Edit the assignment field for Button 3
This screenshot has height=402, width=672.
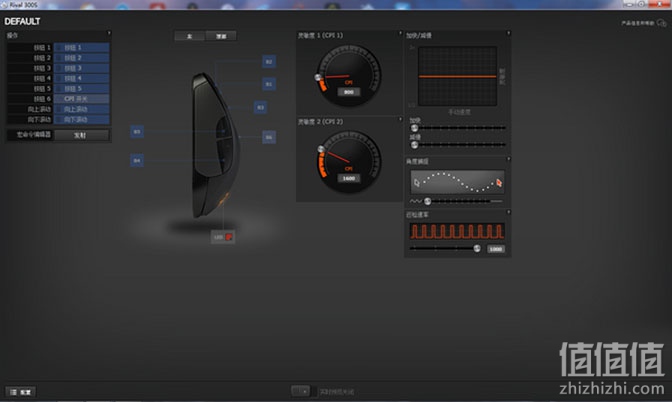(81, 68)
